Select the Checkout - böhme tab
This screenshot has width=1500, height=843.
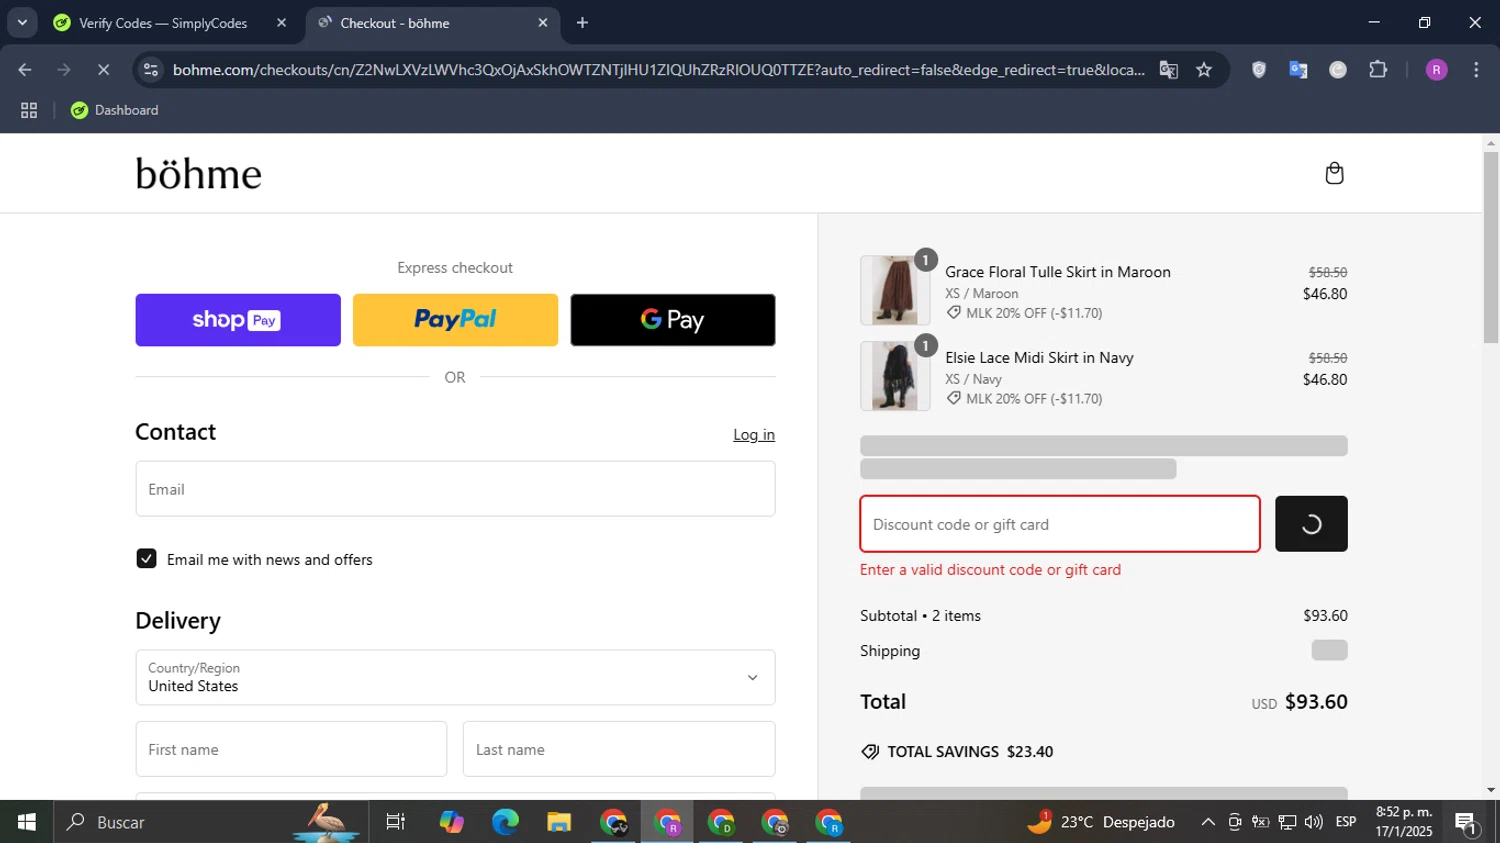[432, 23]
